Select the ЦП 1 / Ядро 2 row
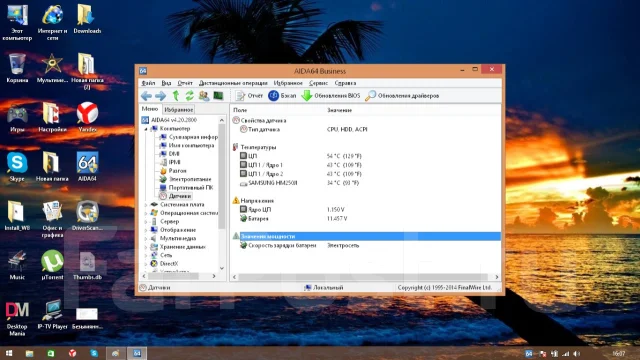Screen dimensions: 640x360 point(366,174)
